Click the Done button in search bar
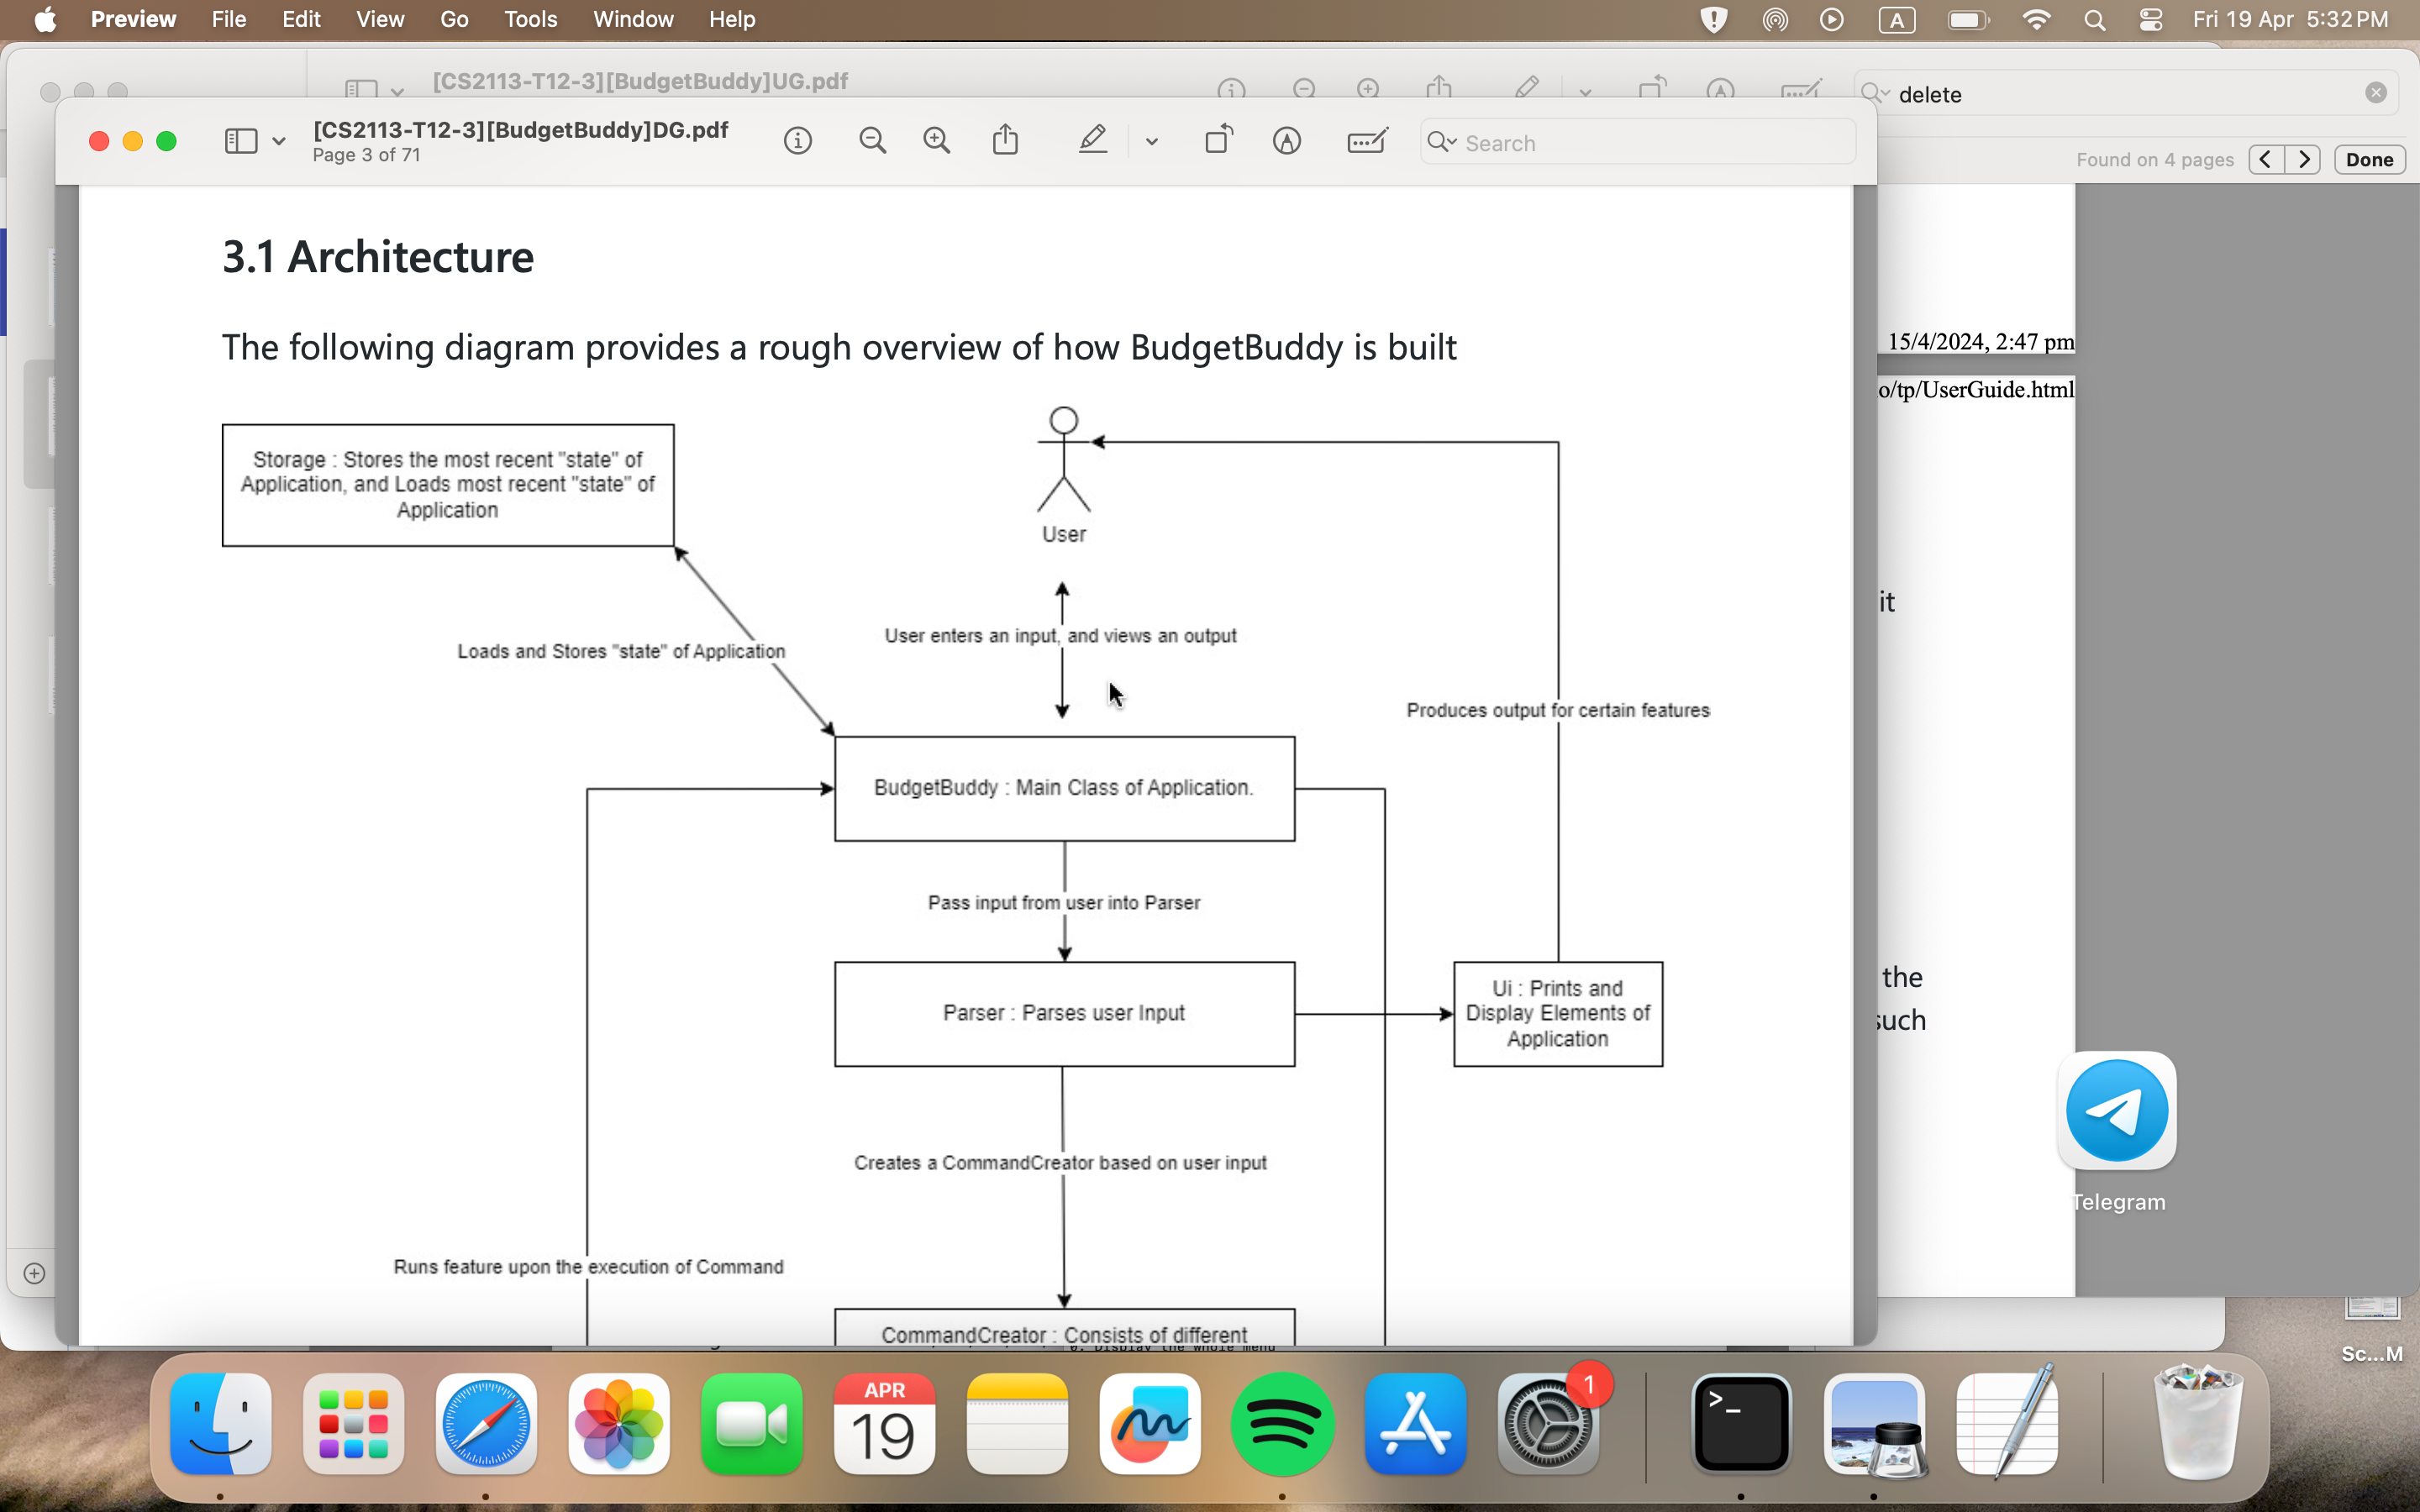Viewport: 2420px width, 1512px height. pos(2368,160)
